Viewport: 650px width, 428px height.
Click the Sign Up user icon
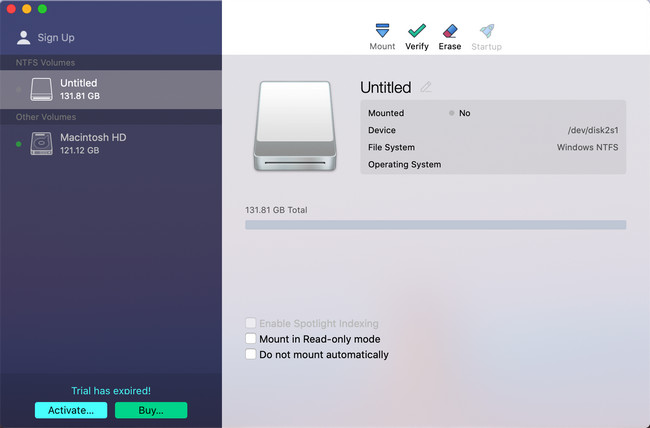(24, 37)
